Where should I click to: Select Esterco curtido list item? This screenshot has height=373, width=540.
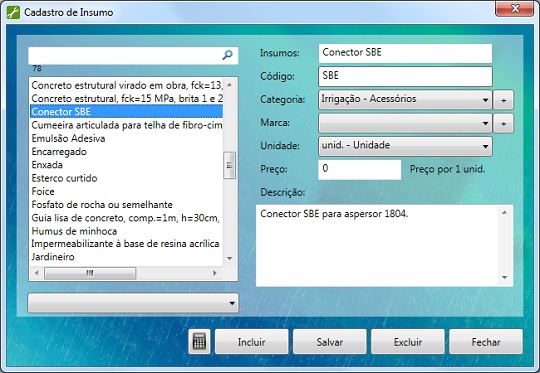[x=64, y=178]
